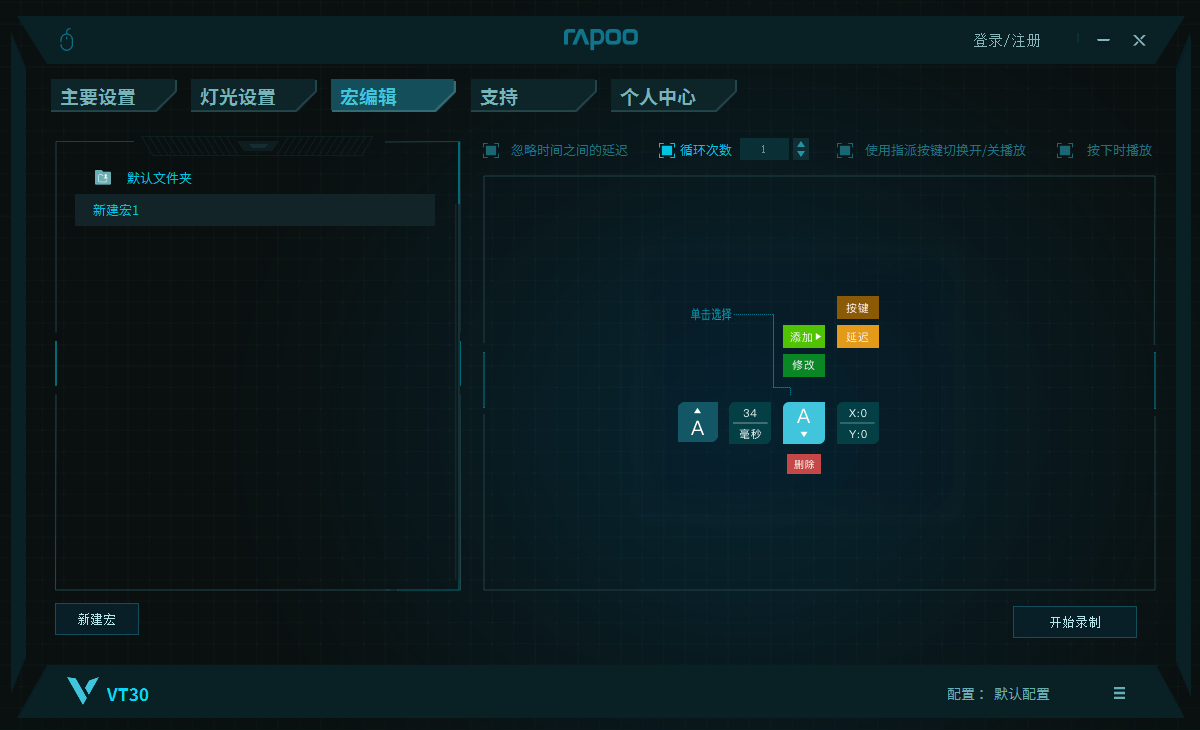Click the default folder icon
This screenshot has height=730, width=1200.
[103, 177]
